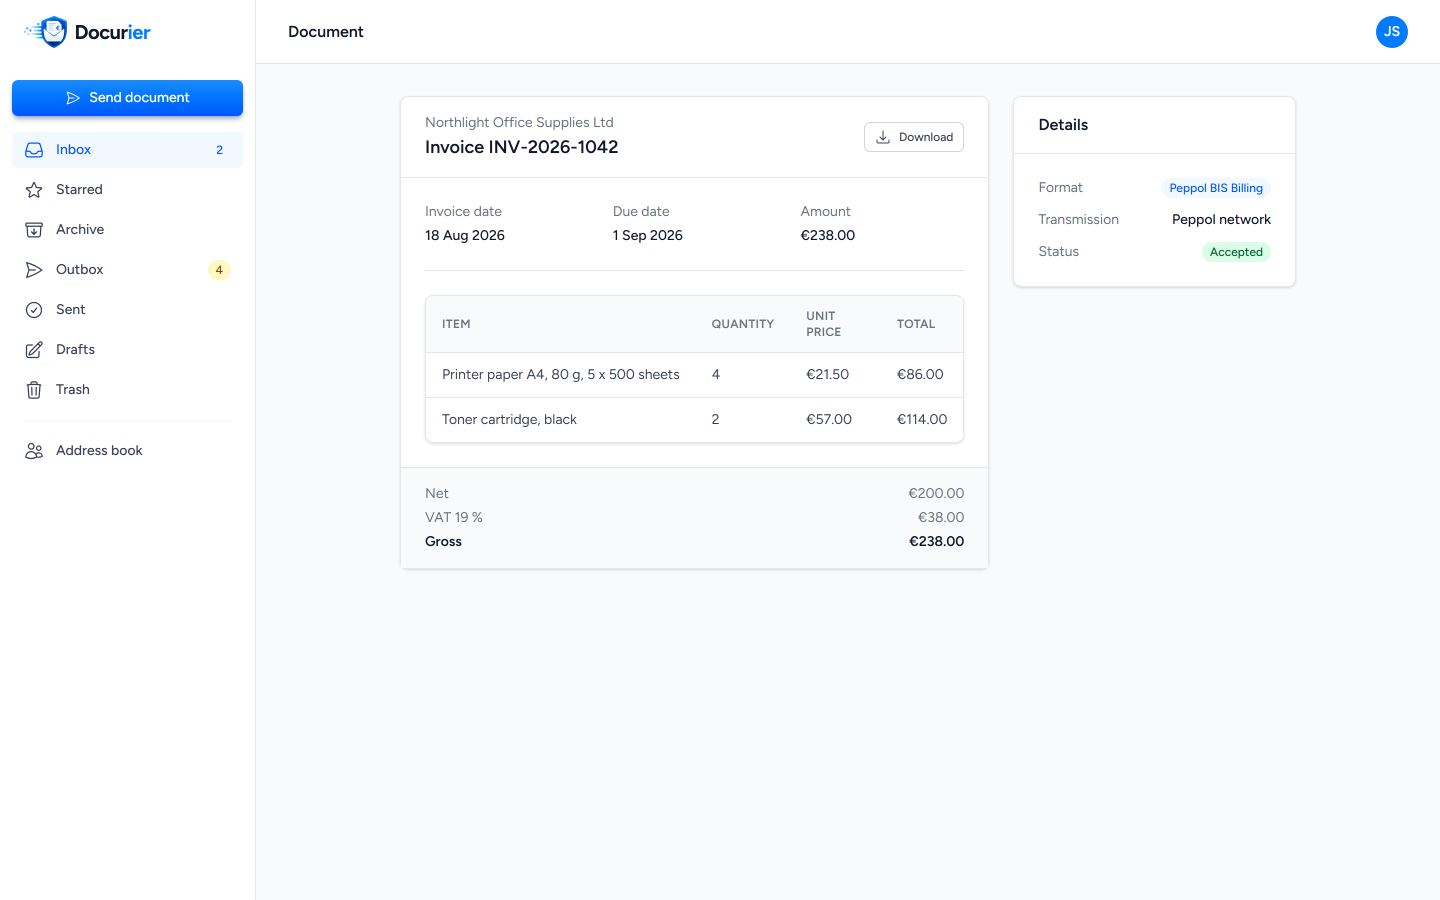Open the Address book
The height and width of the screenshot is (900, 1440).
click(x=127, y=451)
